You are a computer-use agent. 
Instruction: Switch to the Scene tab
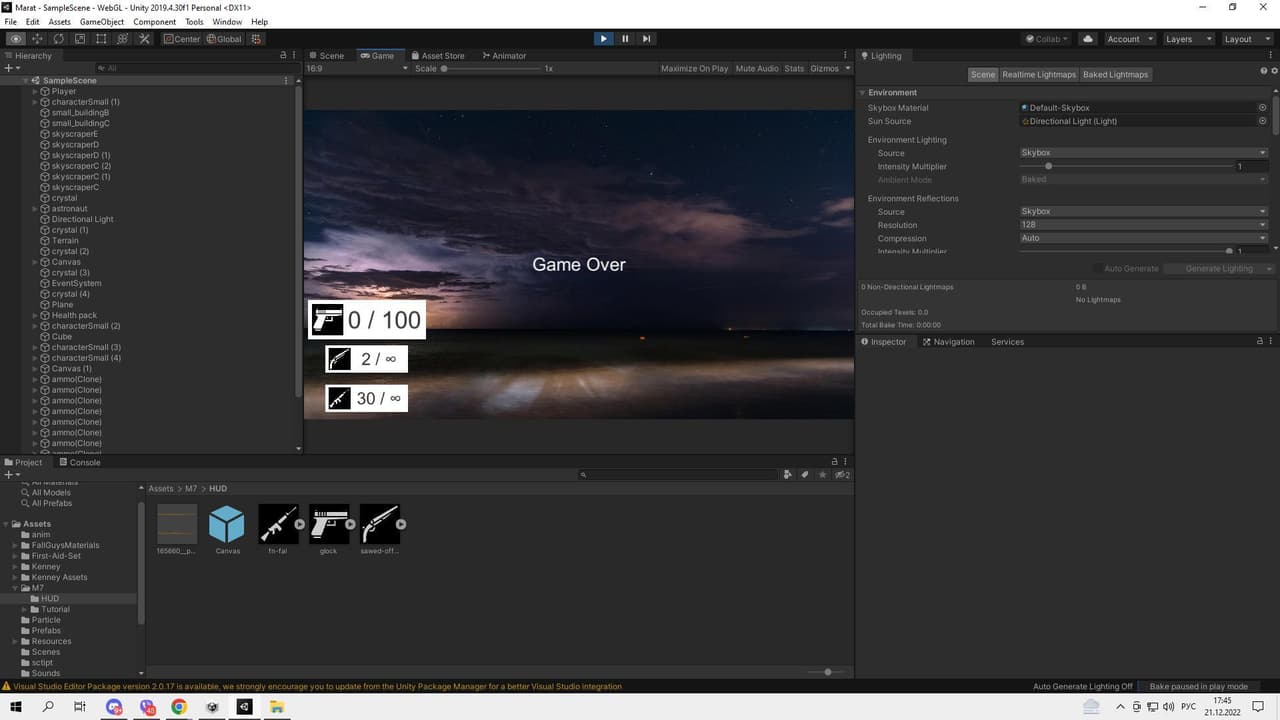[x=326, y=56]
